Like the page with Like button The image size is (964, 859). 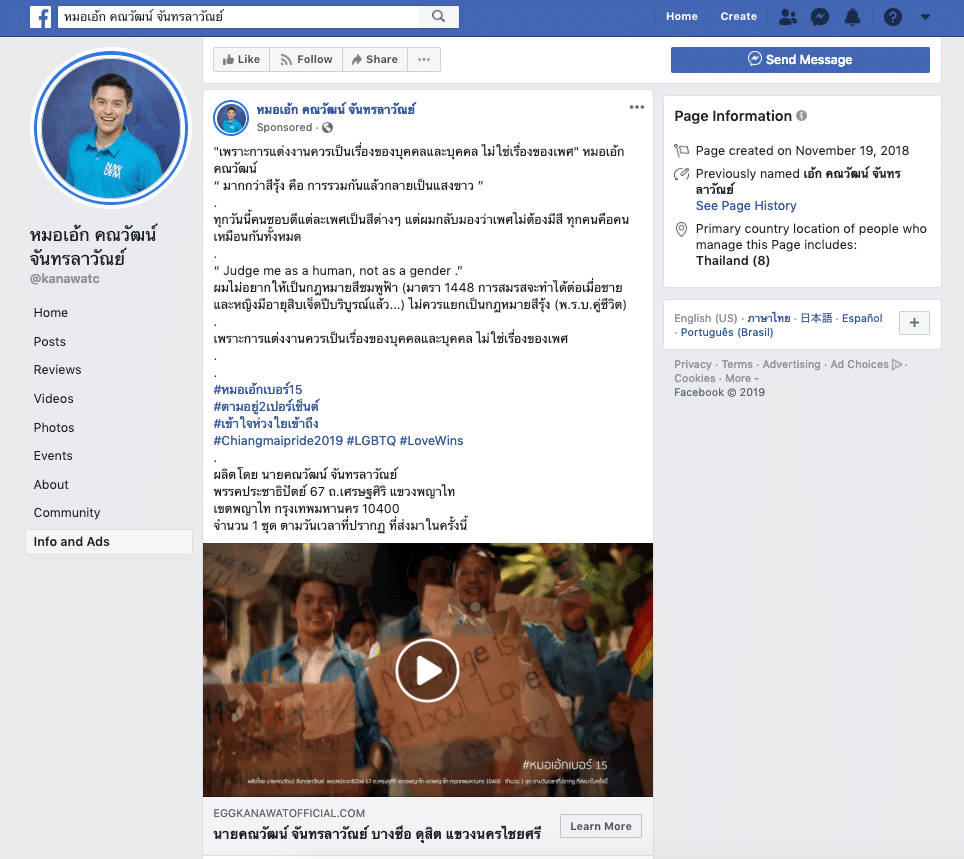click(x=240, y=60)
